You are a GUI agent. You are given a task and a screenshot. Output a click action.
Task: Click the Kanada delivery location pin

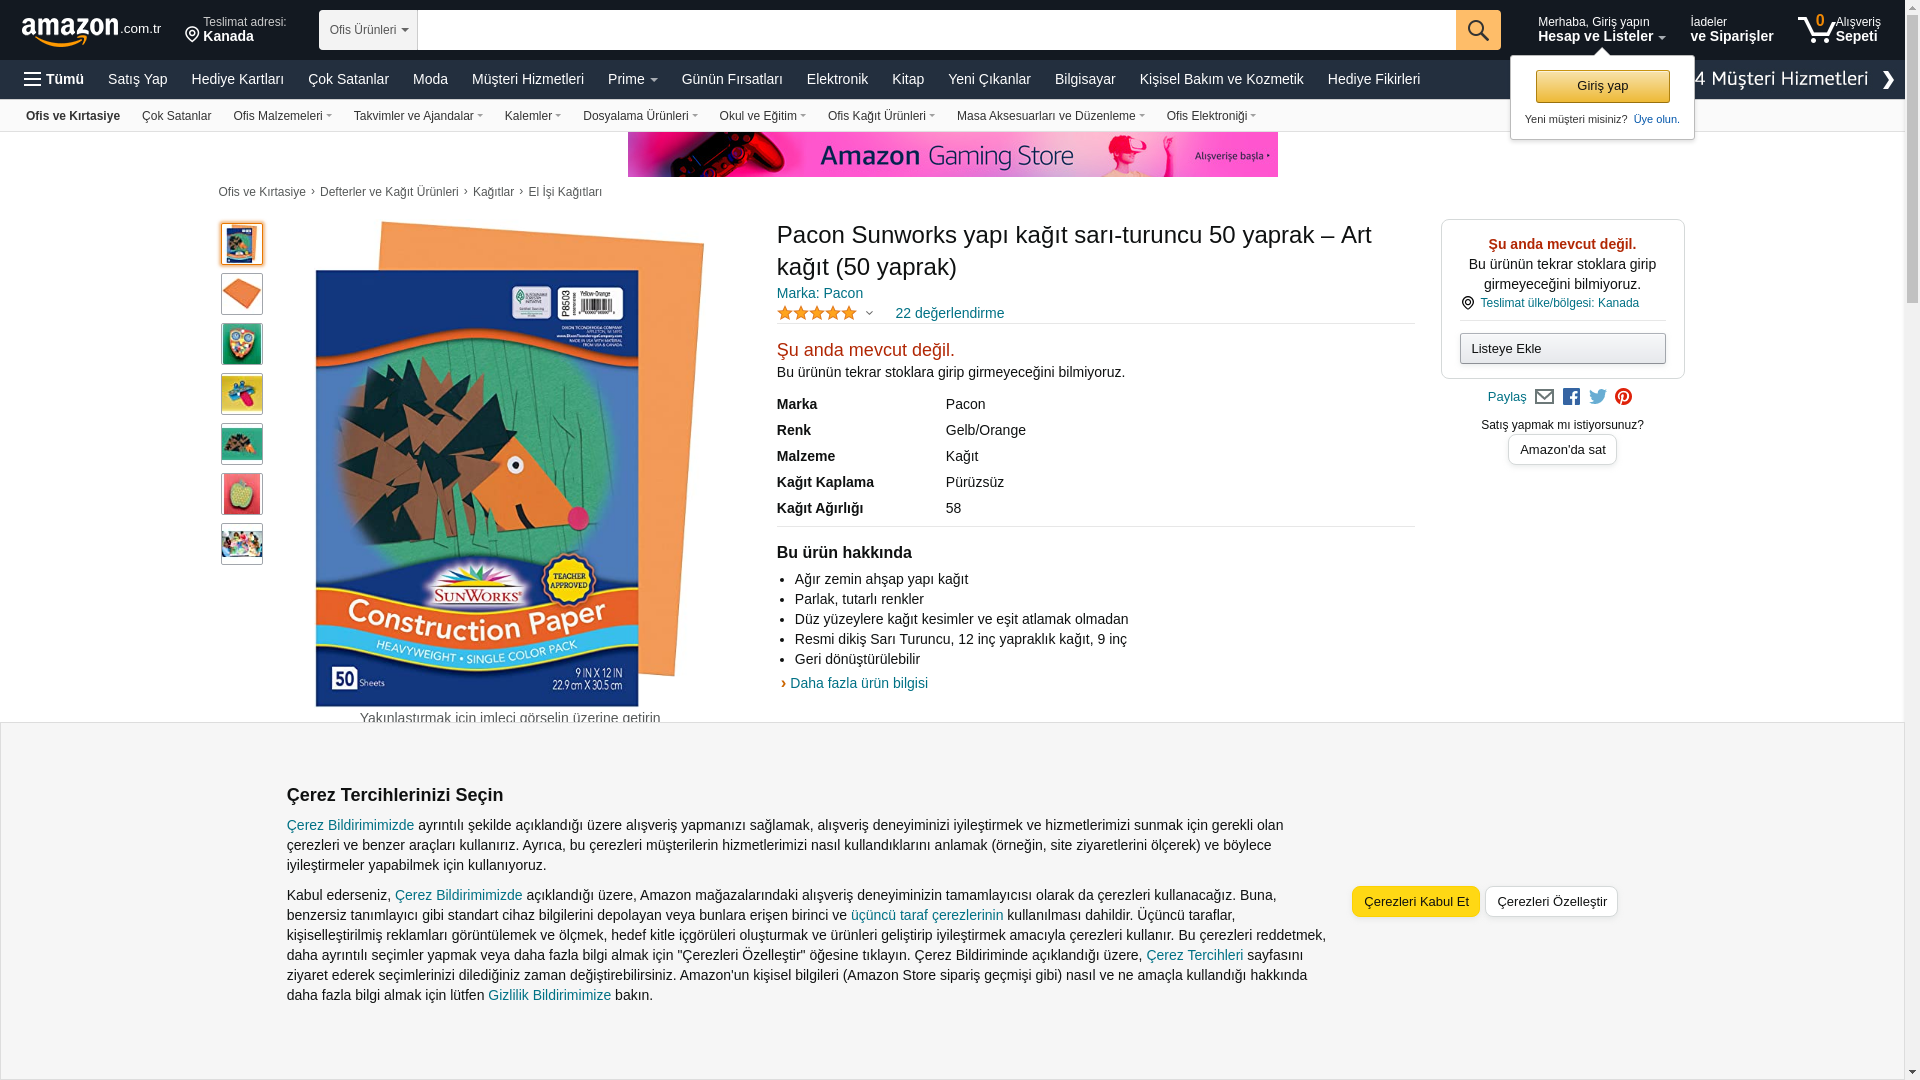coord(192,35)
